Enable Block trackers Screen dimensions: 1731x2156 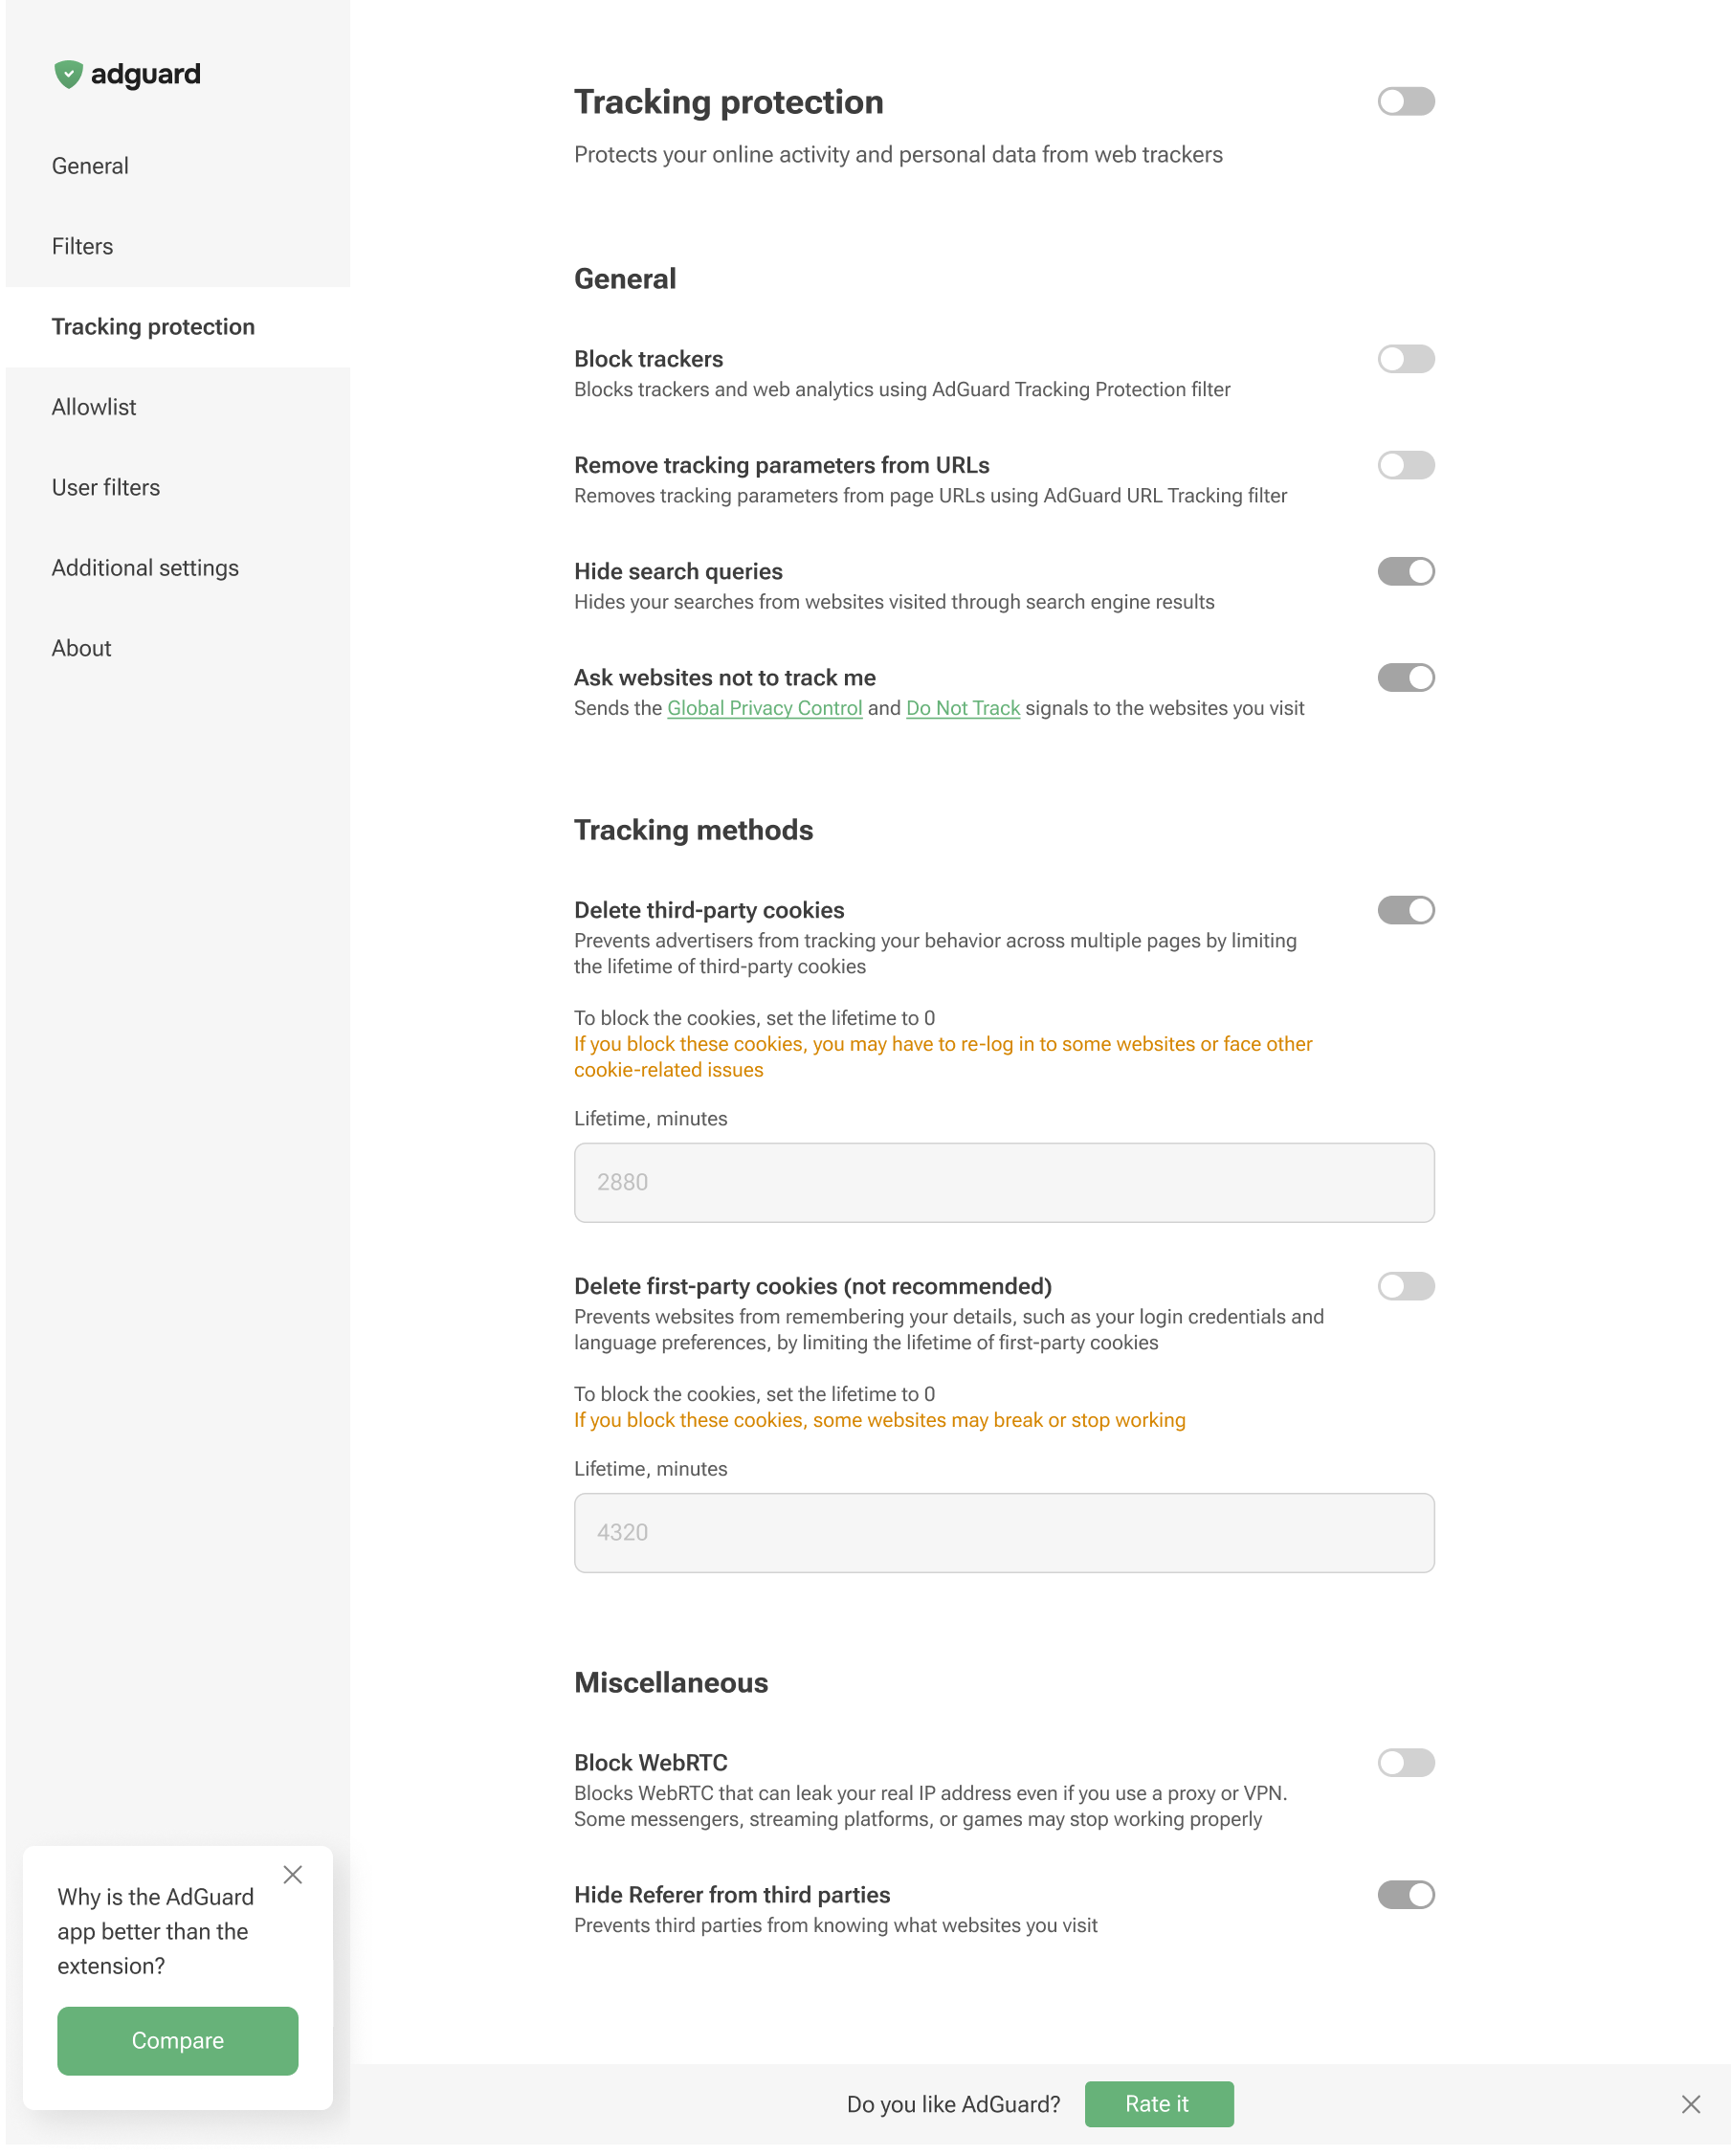[x=1406, y=359]
